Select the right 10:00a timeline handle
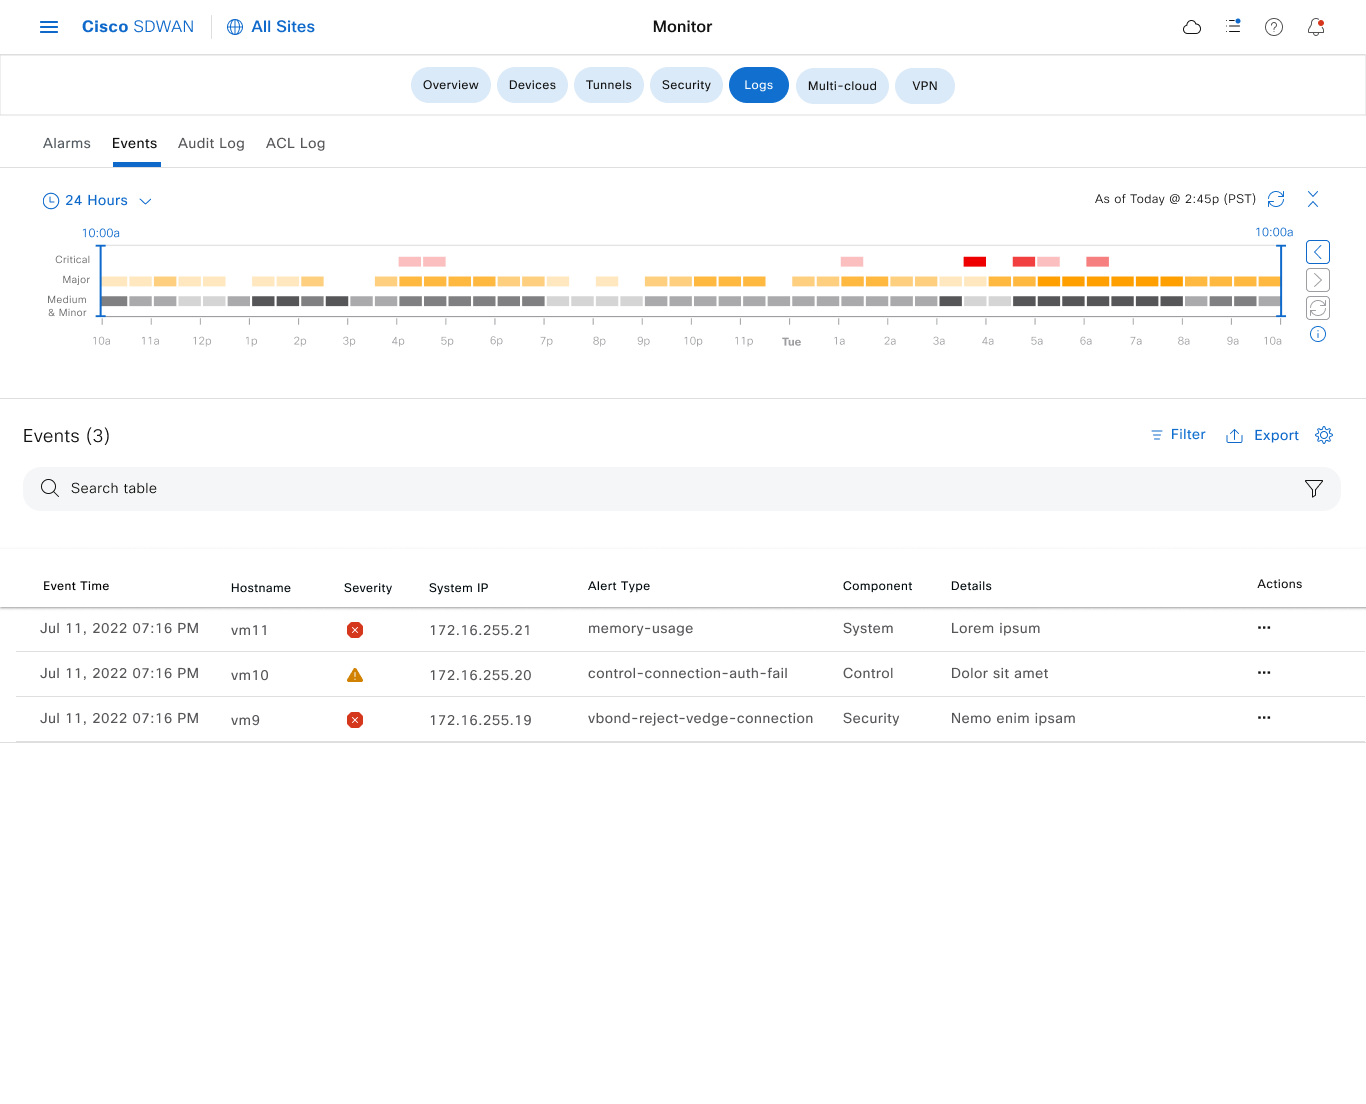The image size is (1366, 1104). pos(1281,280)
